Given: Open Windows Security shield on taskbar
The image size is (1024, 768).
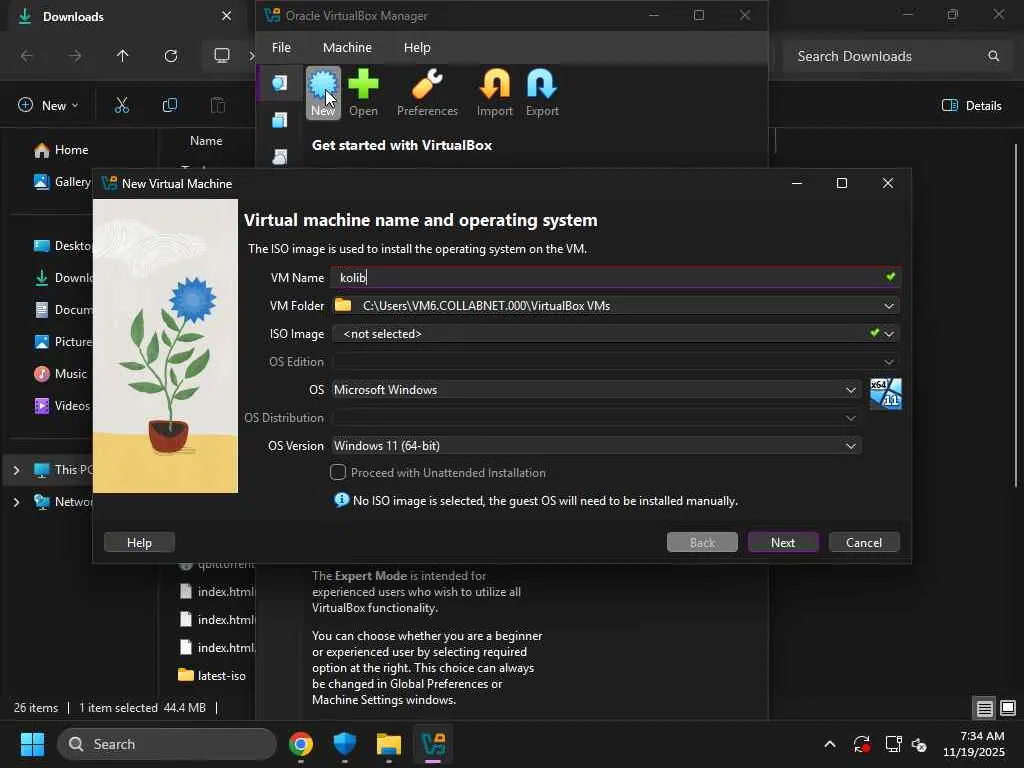Looking at the screenshot, I should pyautogui.click(x=344, y=744).
